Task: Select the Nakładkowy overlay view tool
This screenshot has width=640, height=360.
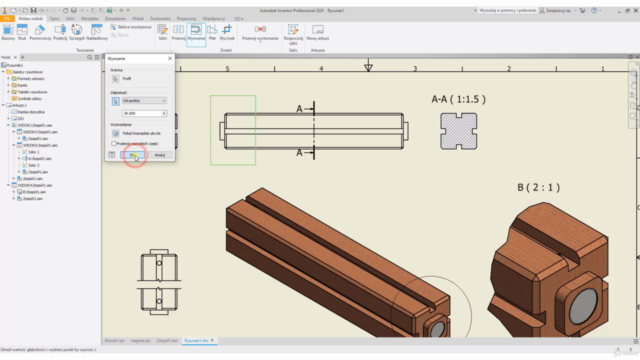Action: pyautogui.click(x=97, y=32)
